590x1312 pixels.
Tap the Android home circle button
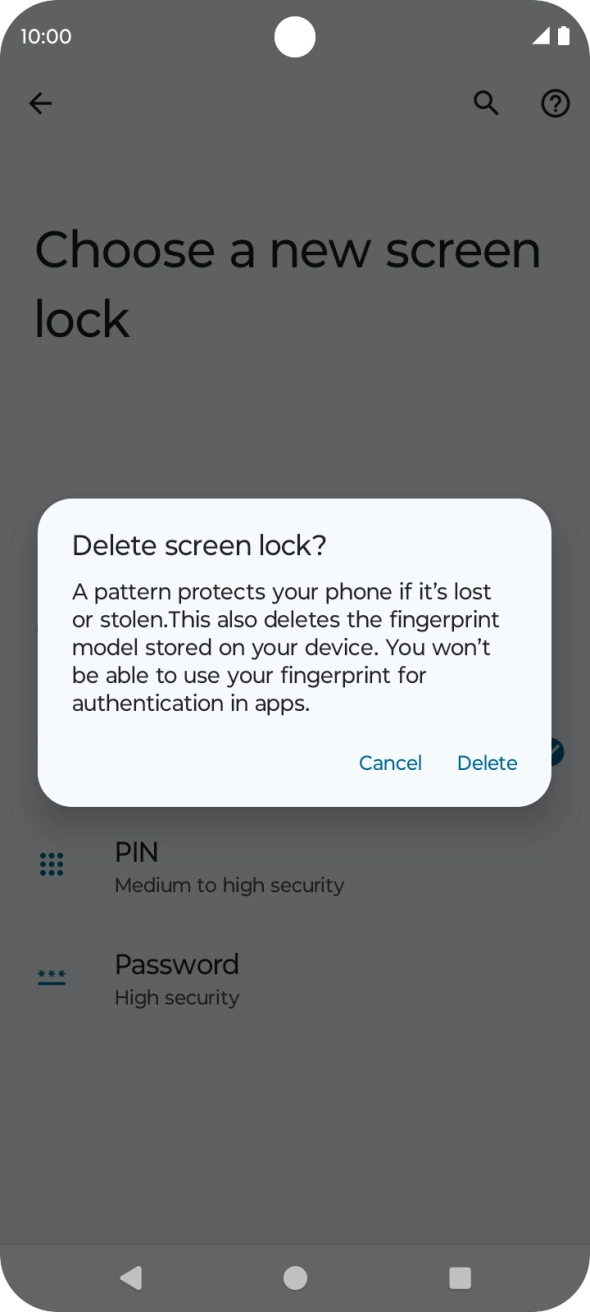click(x=295, y=1277)
